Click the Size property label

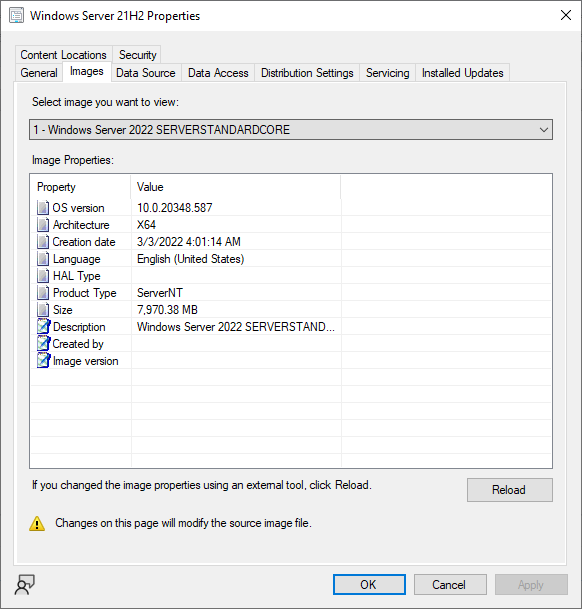pos(63,310)
